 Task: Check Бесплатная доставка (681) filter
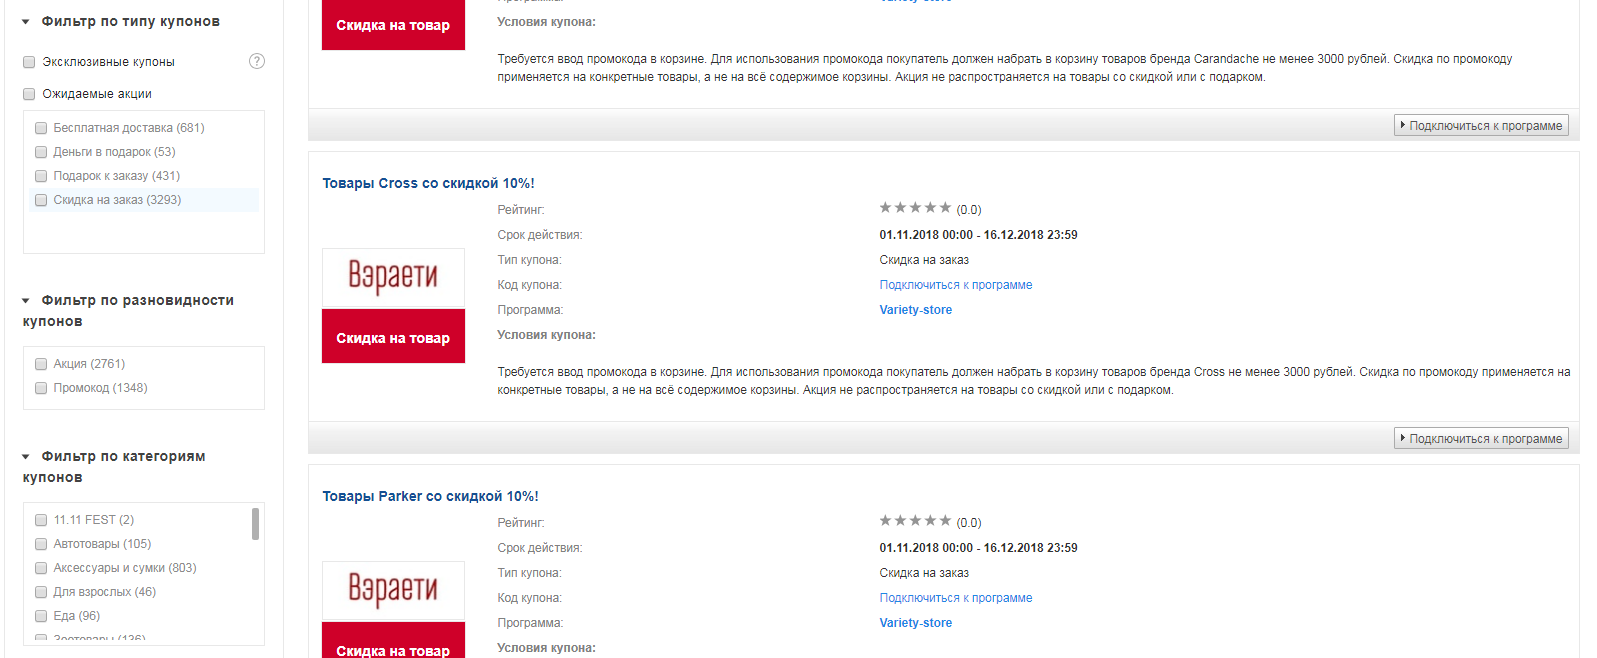tap(41, 128)
